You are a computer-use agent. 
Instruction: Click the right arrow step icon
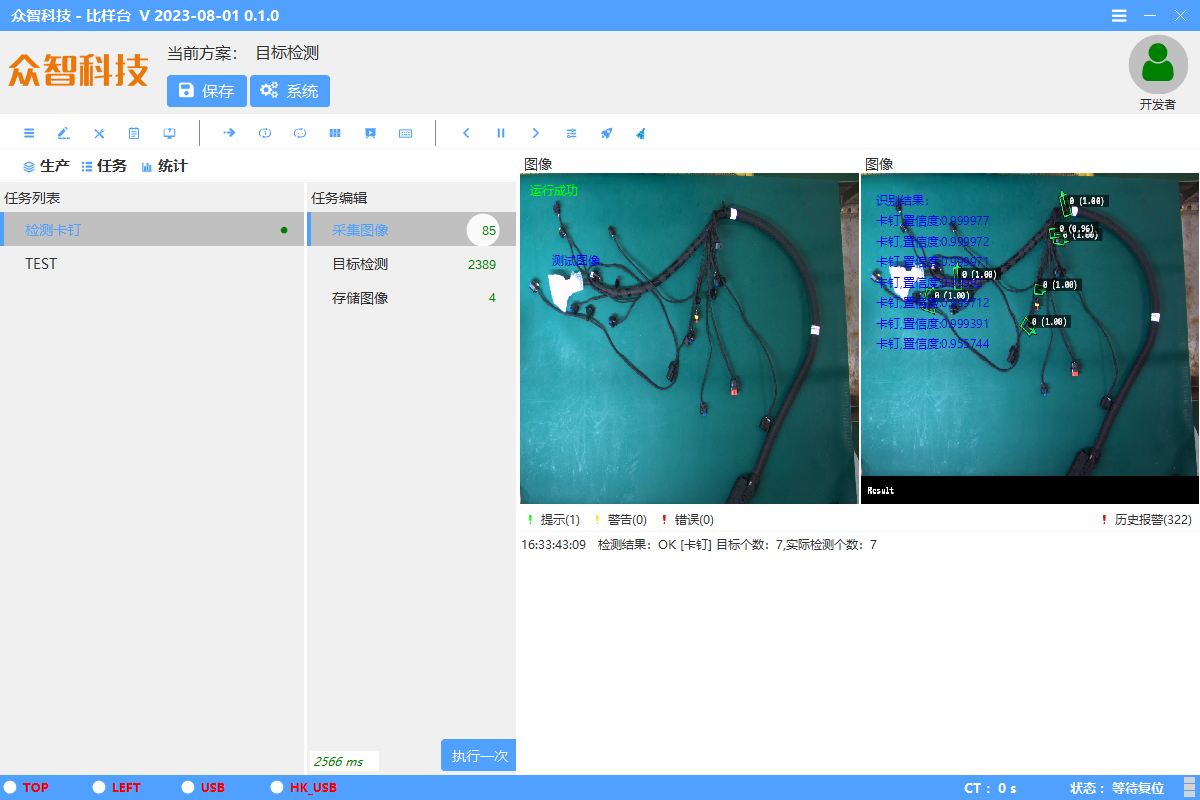(229, 133)
